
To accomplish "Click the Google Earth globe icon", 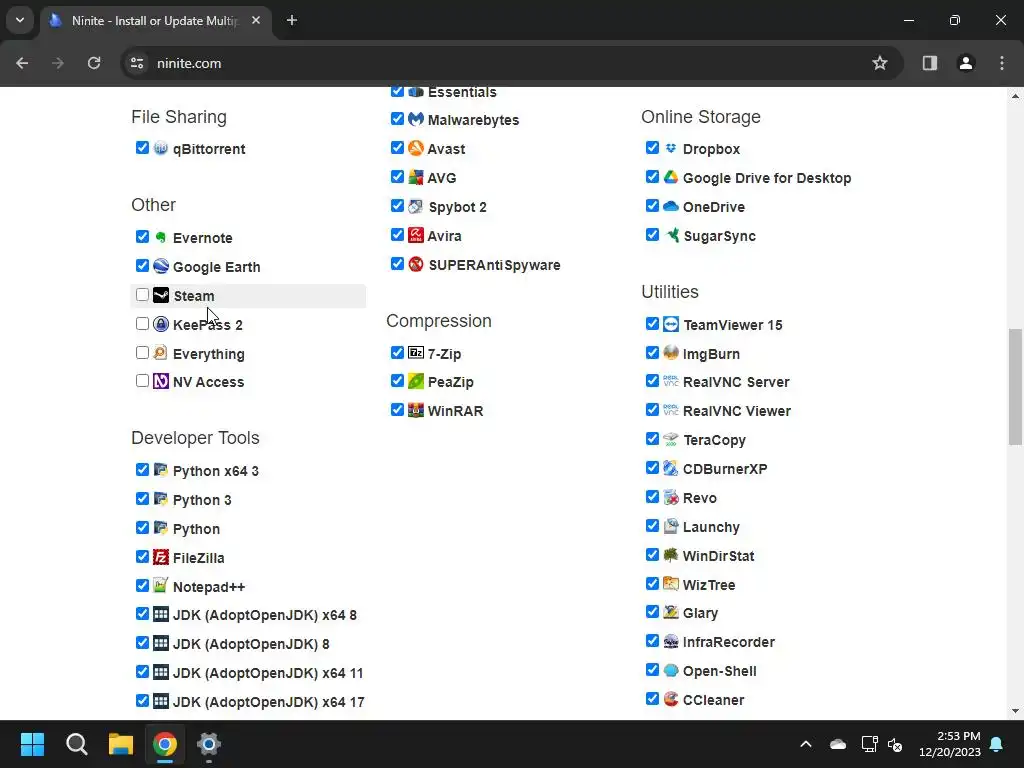I will point(161,266).
